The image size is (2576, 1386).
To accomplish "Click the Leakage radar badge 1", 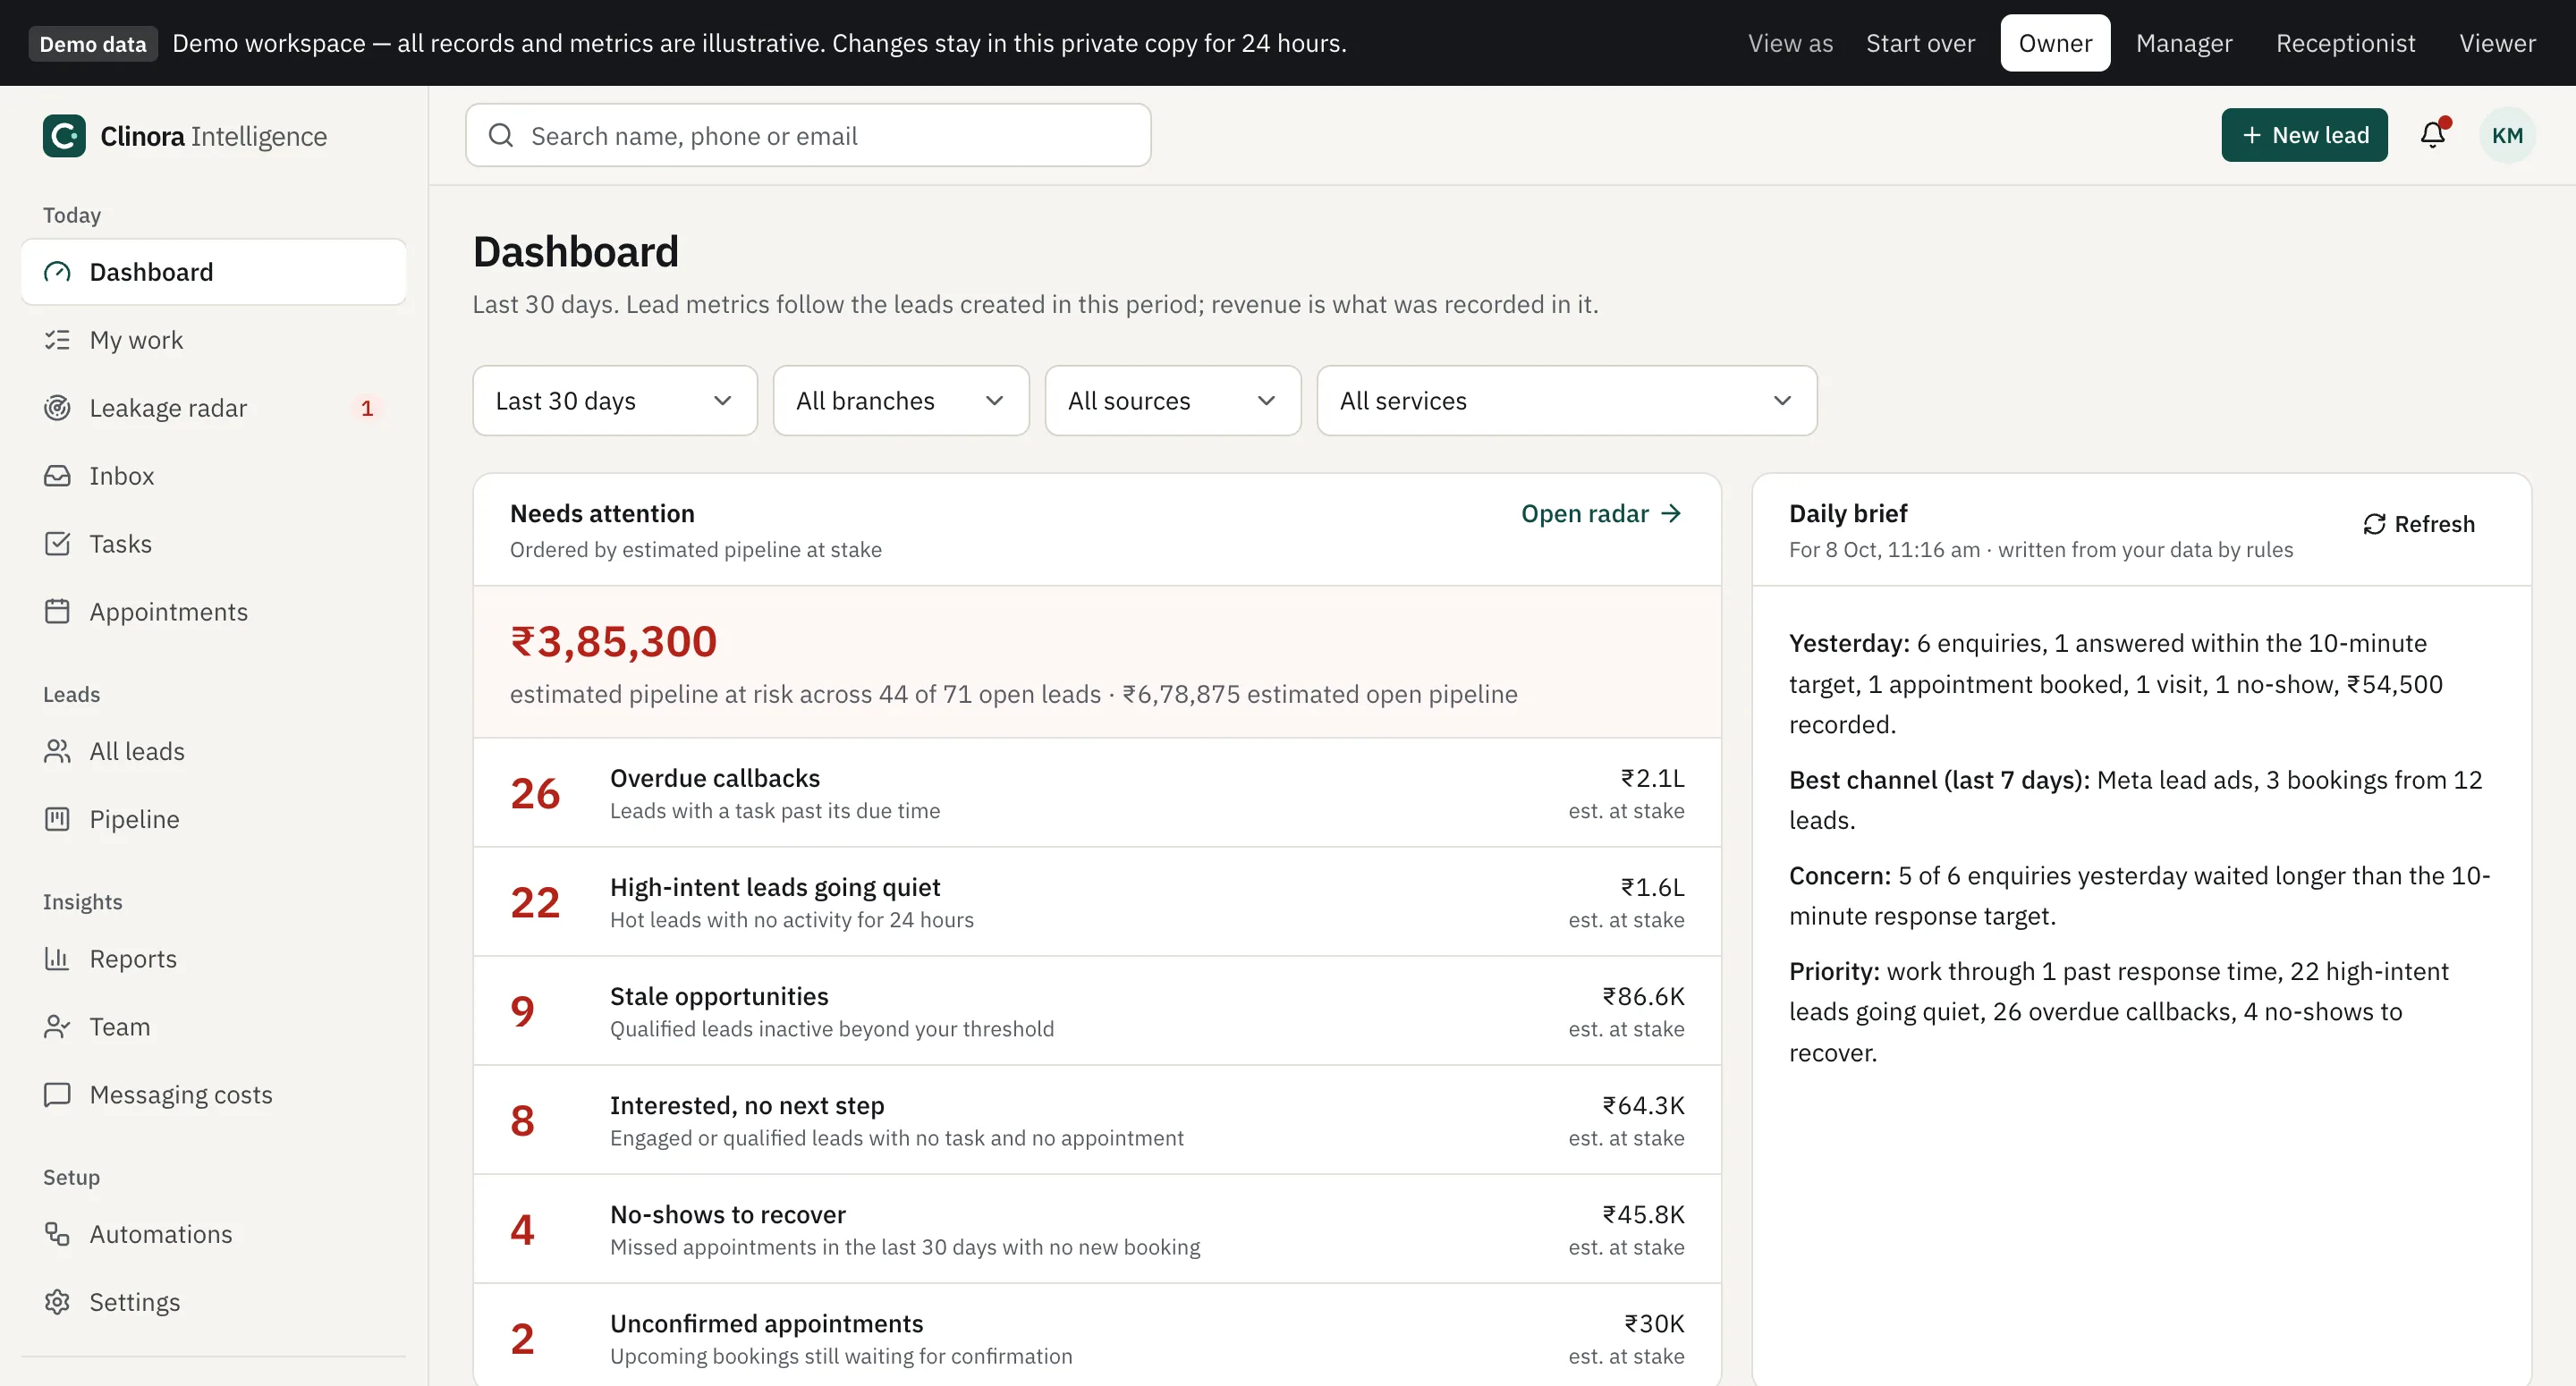I will coord(367,408).
